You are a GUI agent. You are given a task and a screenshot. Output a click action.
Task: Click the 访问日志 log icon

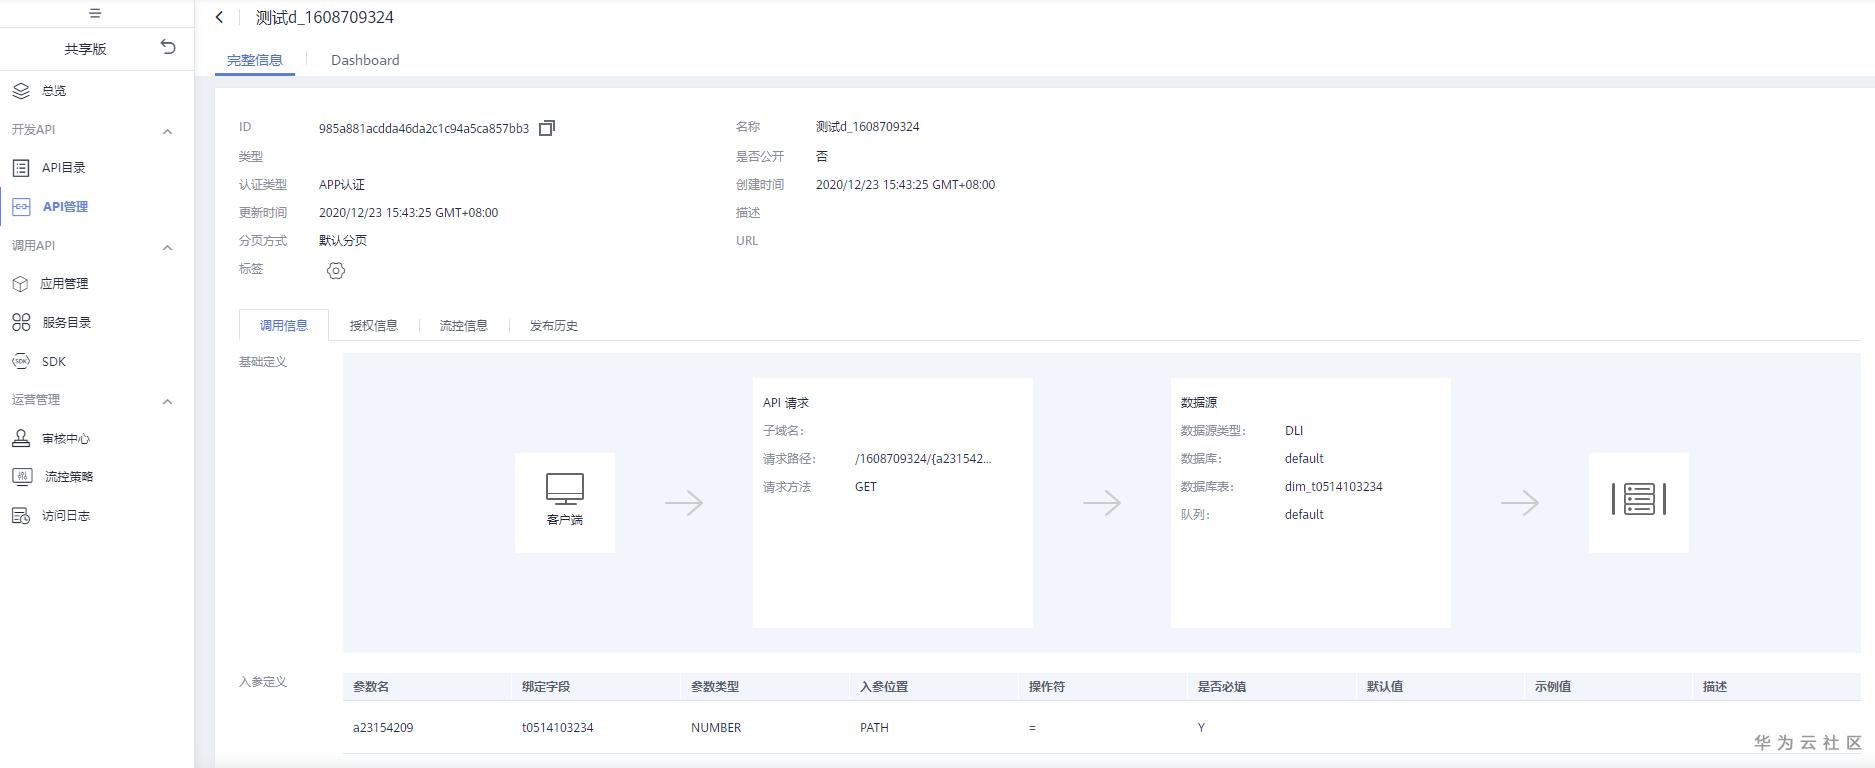click(21, 516)
